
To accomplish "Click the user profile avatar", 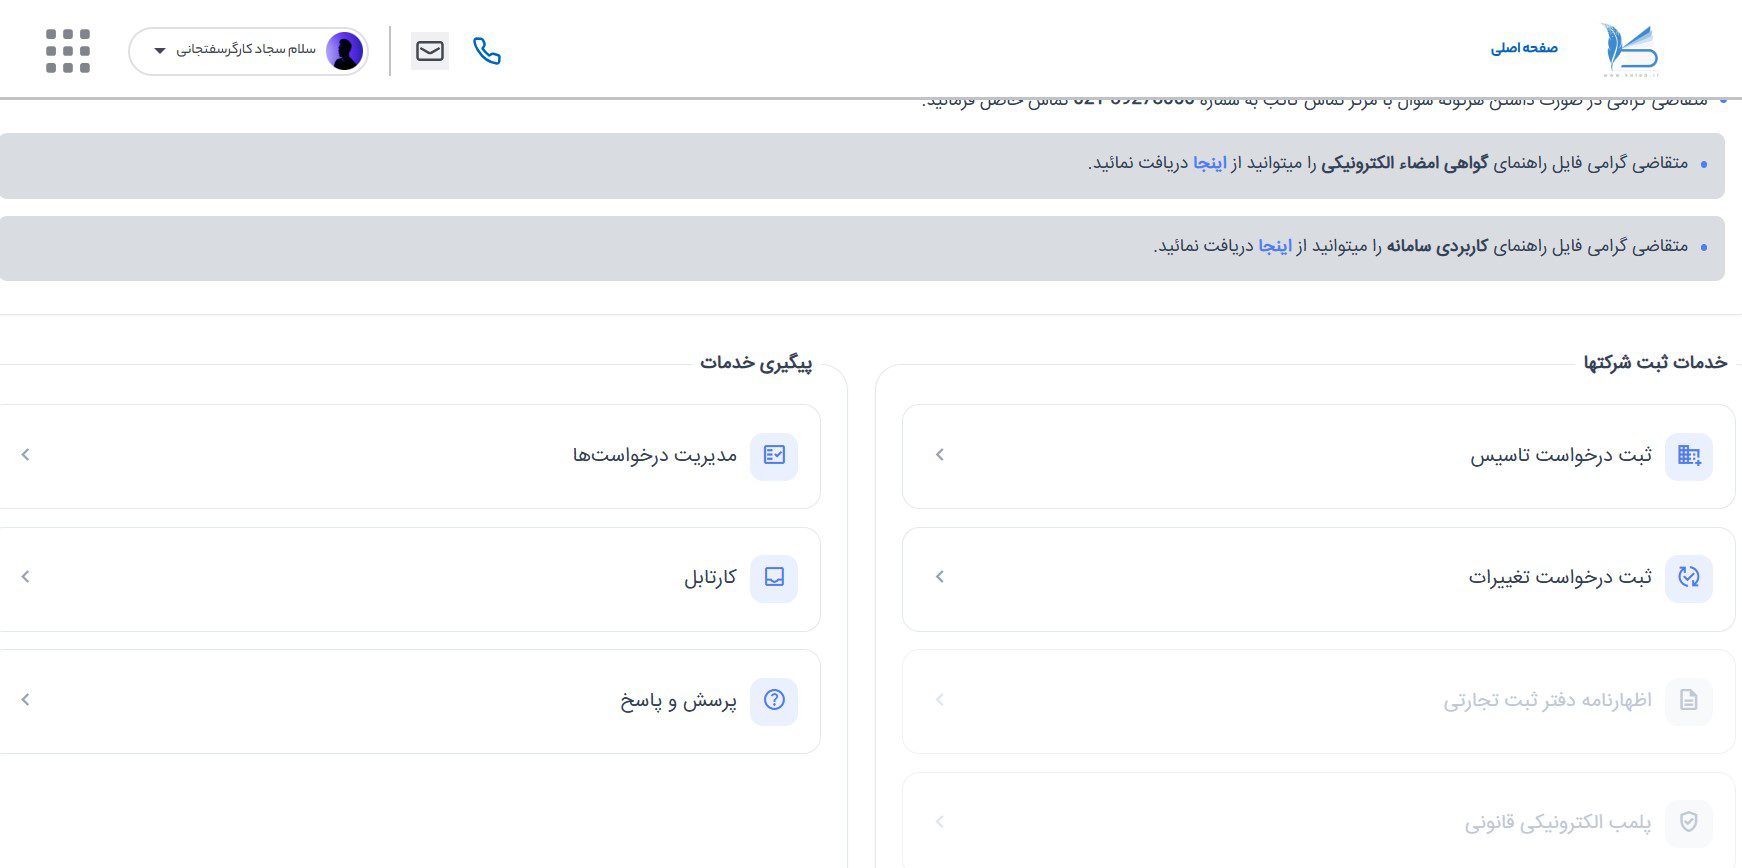I will (x=345, y=51).
